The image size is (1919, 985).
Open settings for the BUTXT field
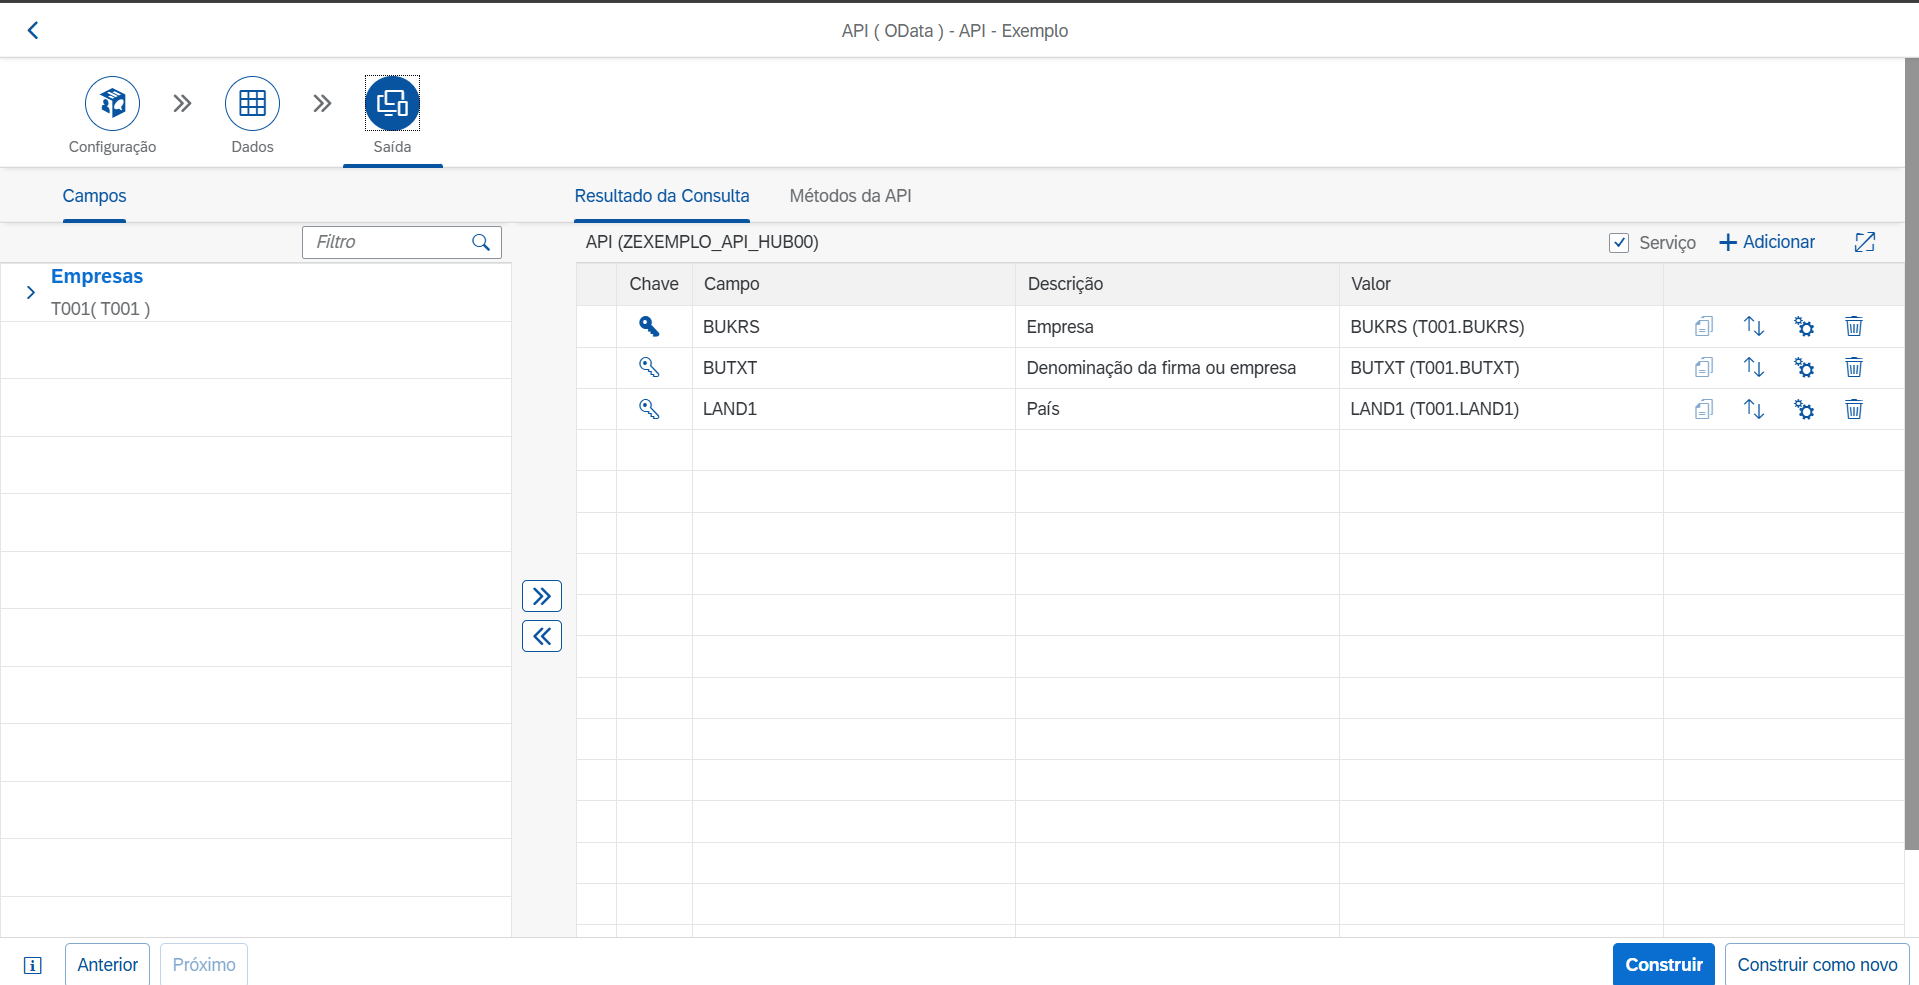[1803, 368]
